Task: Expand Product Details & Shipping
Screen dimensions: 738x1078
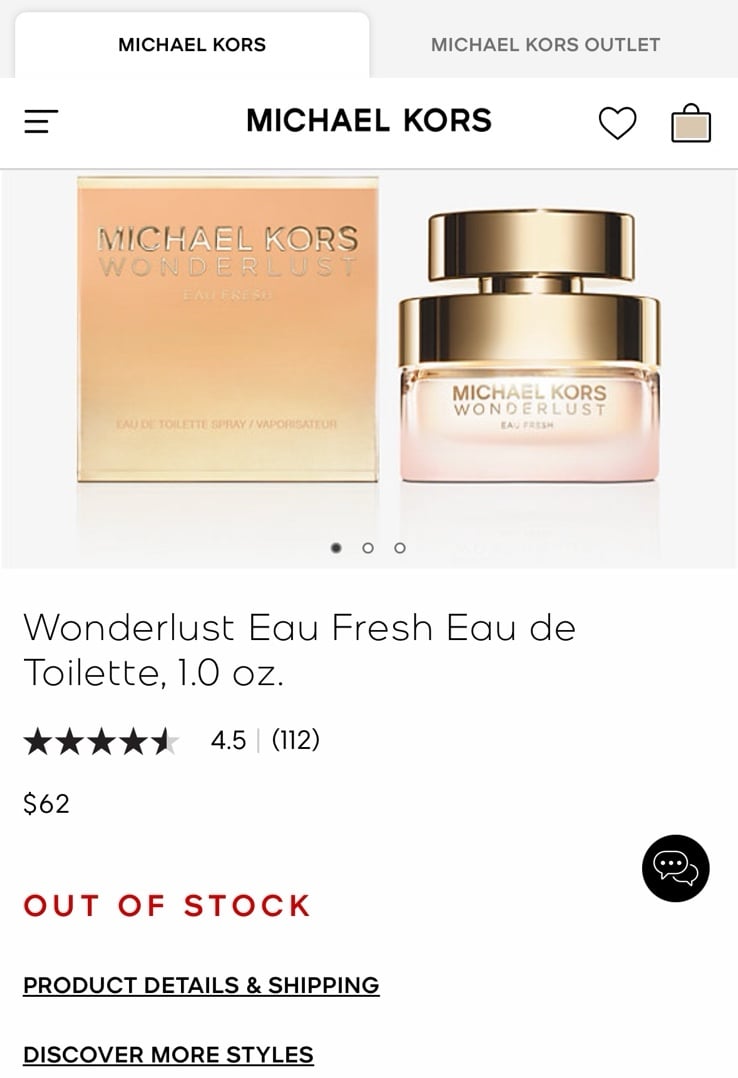Action: (x=201, y=985)
